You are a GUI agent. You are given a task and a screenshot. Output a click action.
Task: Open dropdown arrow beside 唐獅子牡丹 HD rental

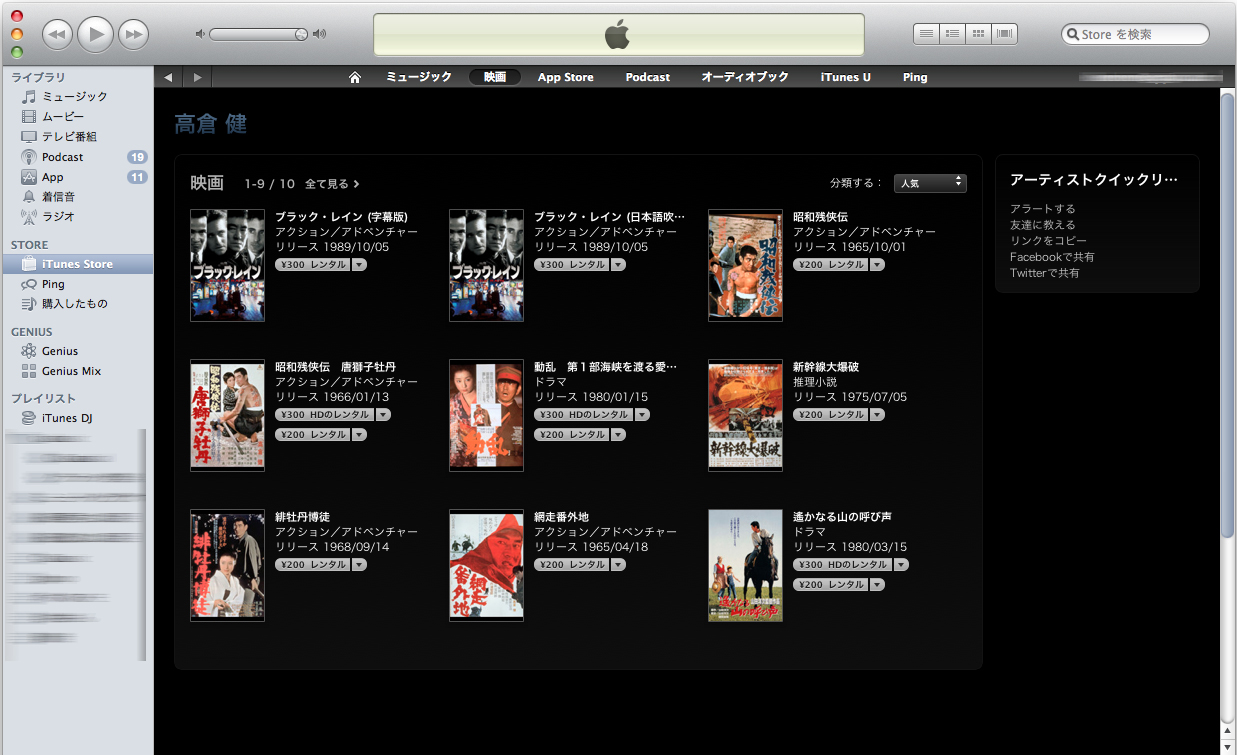point(383,415)
